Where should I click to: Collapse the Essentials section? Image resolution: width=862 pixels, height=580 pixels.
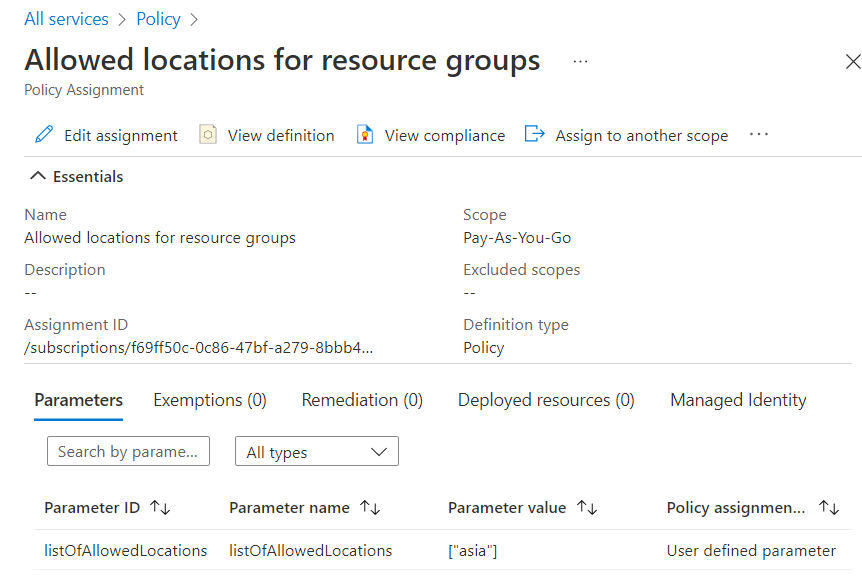tap(38, 177)
